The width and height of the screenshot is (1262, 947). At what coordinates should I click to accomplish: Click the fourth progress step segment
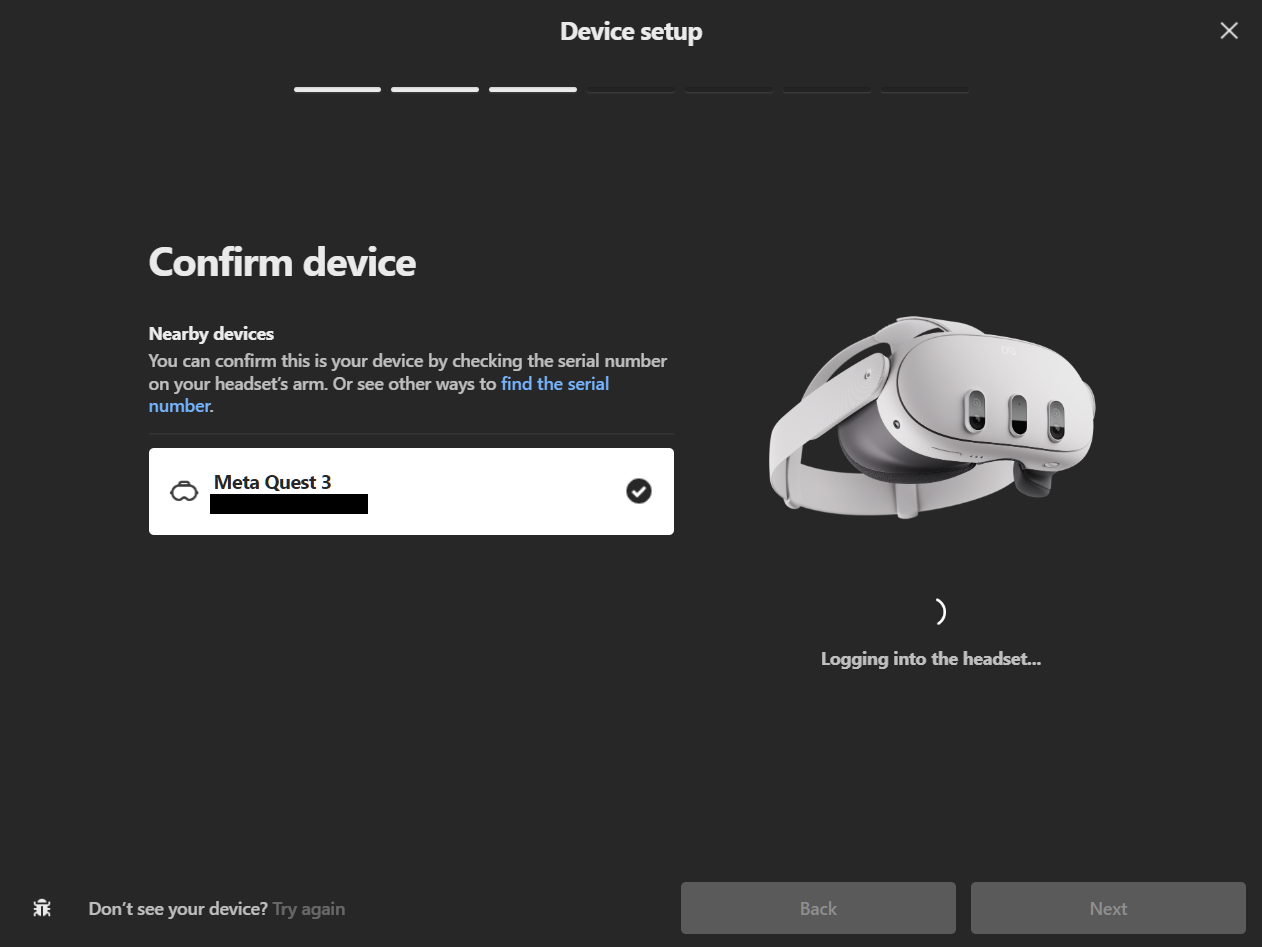630,90
